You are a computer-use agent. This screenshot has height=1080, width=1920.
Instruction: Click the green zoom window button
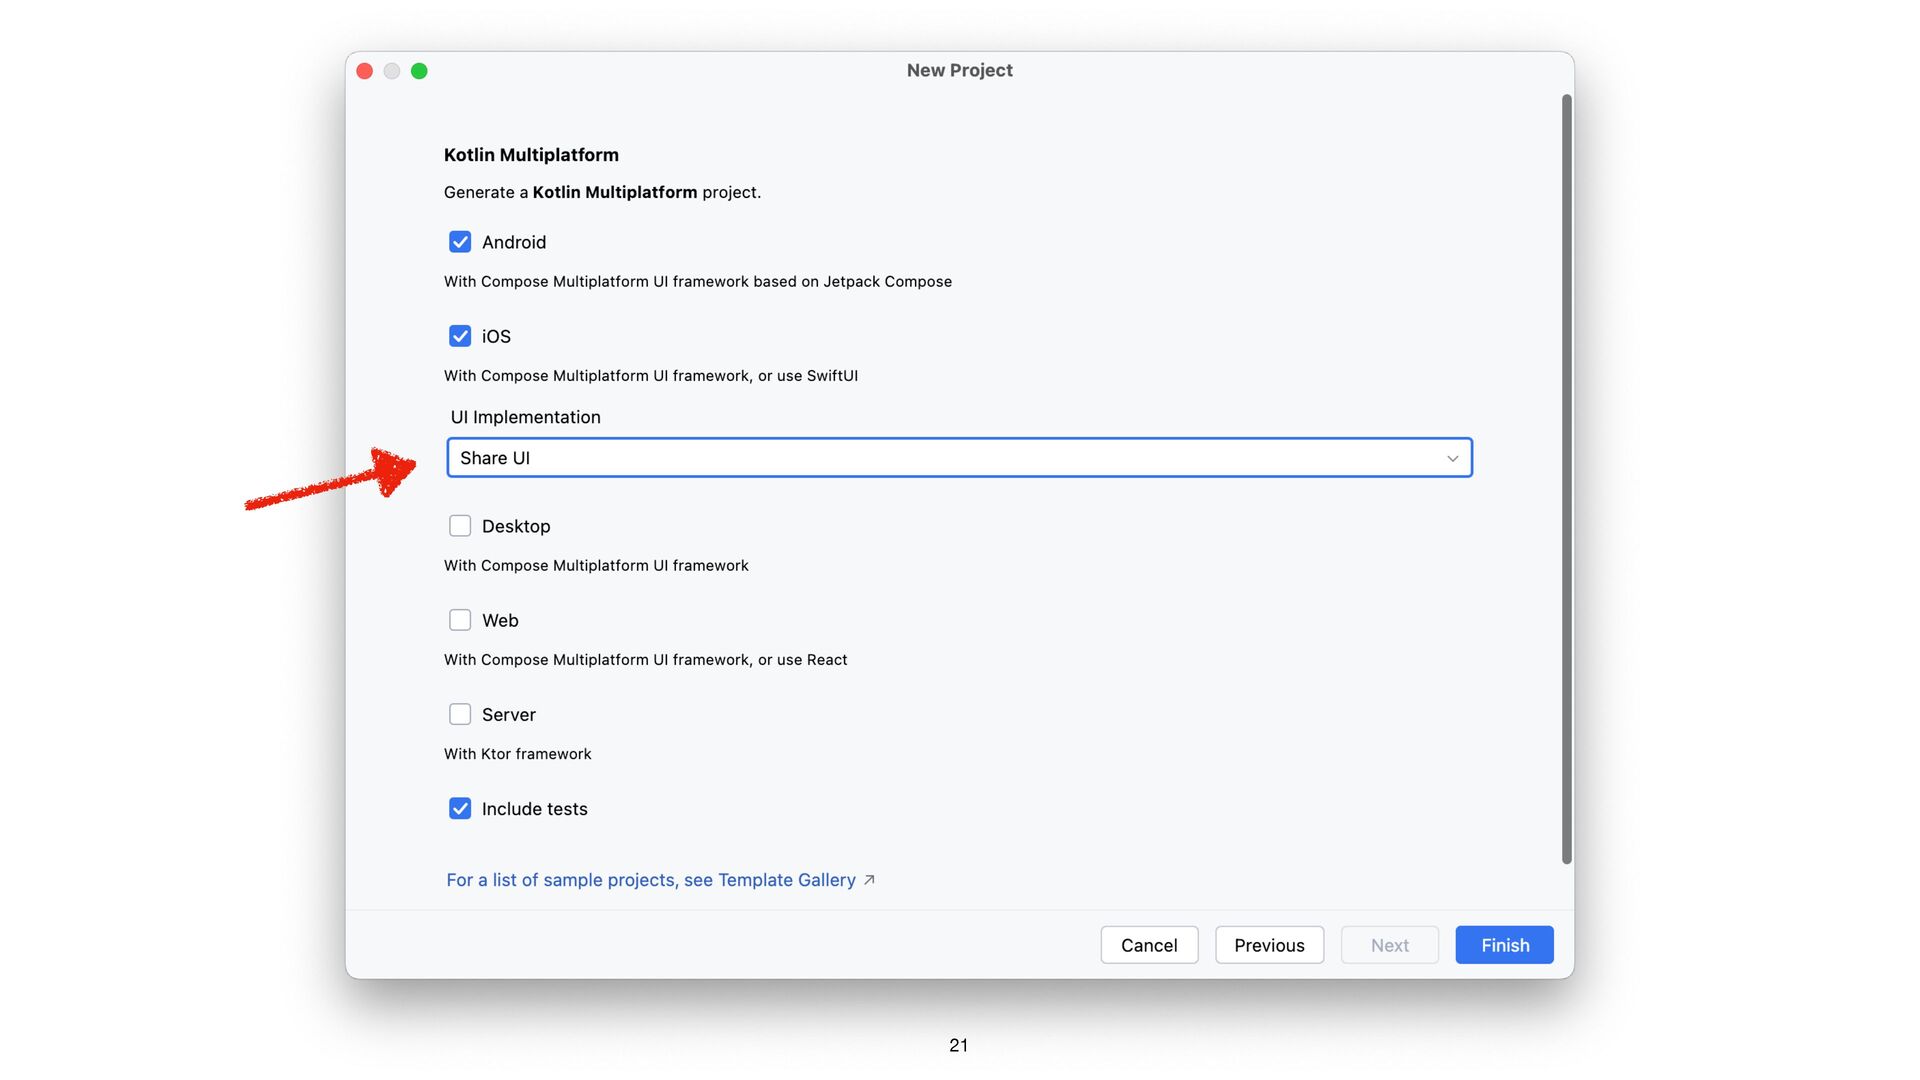[419, 71]
